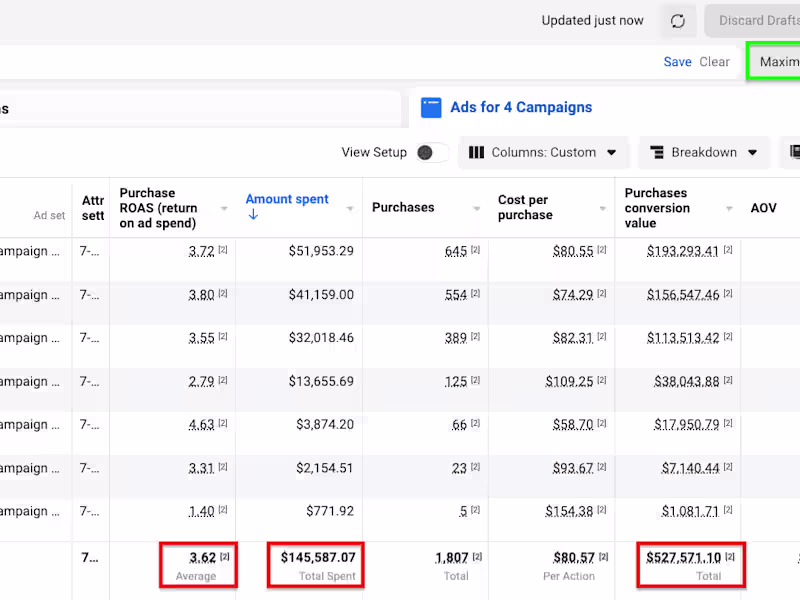Click the sort arrow under Amount spent
The width and height of the screenshot is (800, 600).
tap(252, 215)
